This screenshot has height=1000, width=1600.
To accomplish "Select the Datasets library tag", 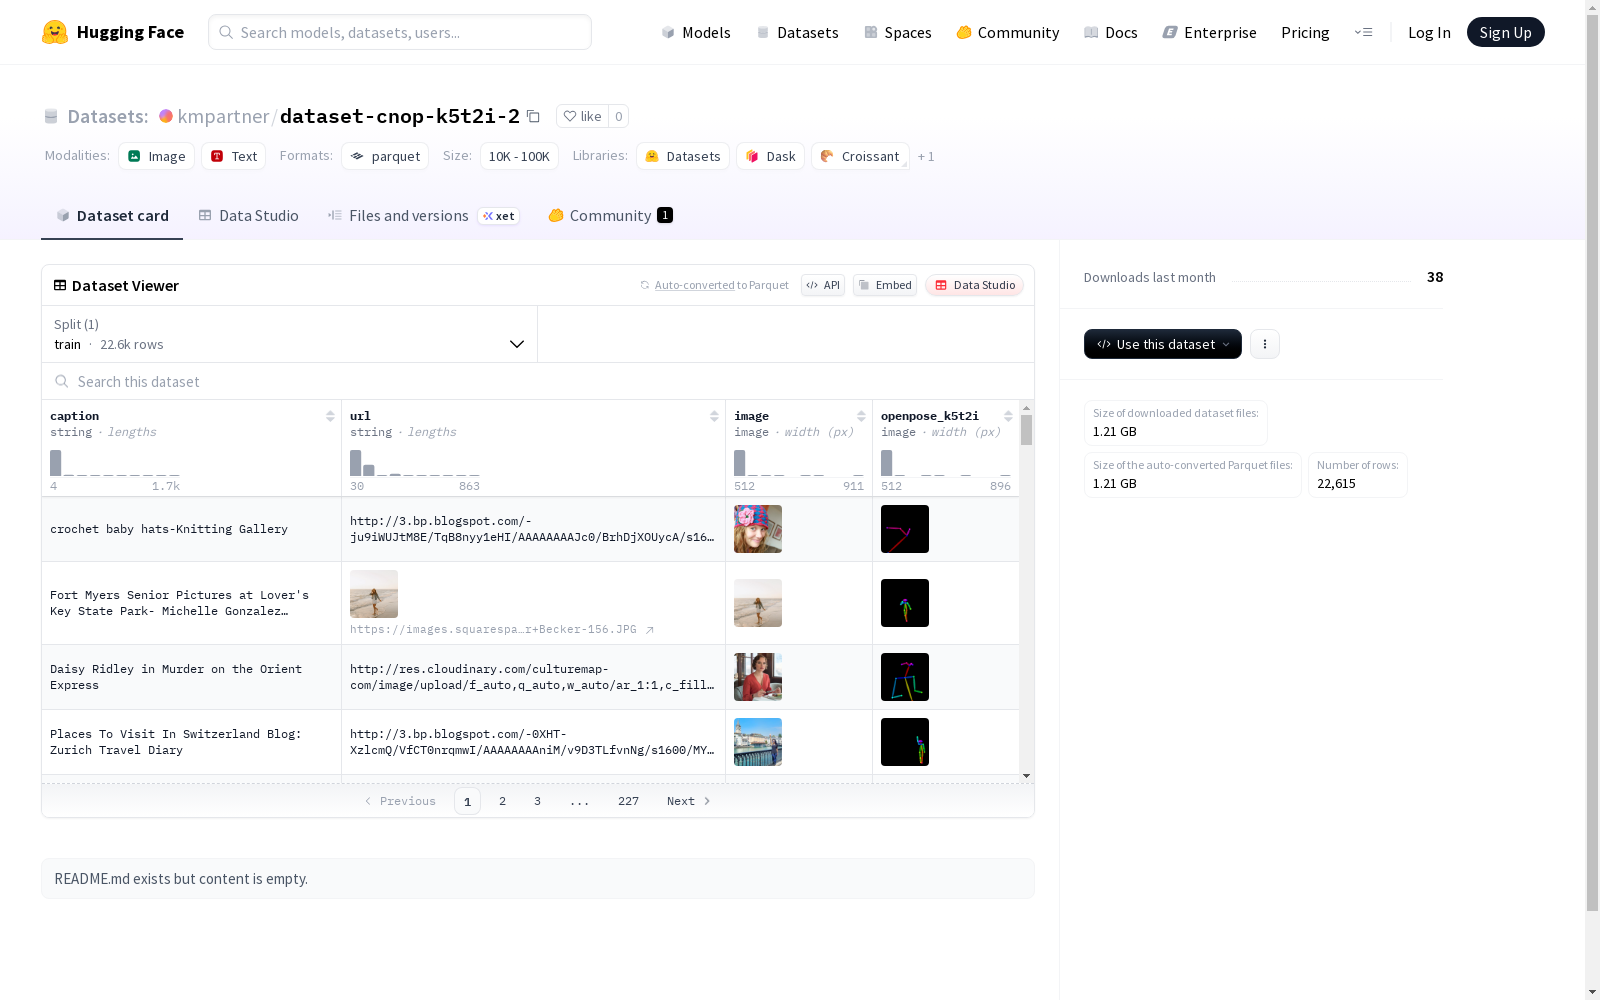I will 683,156.
